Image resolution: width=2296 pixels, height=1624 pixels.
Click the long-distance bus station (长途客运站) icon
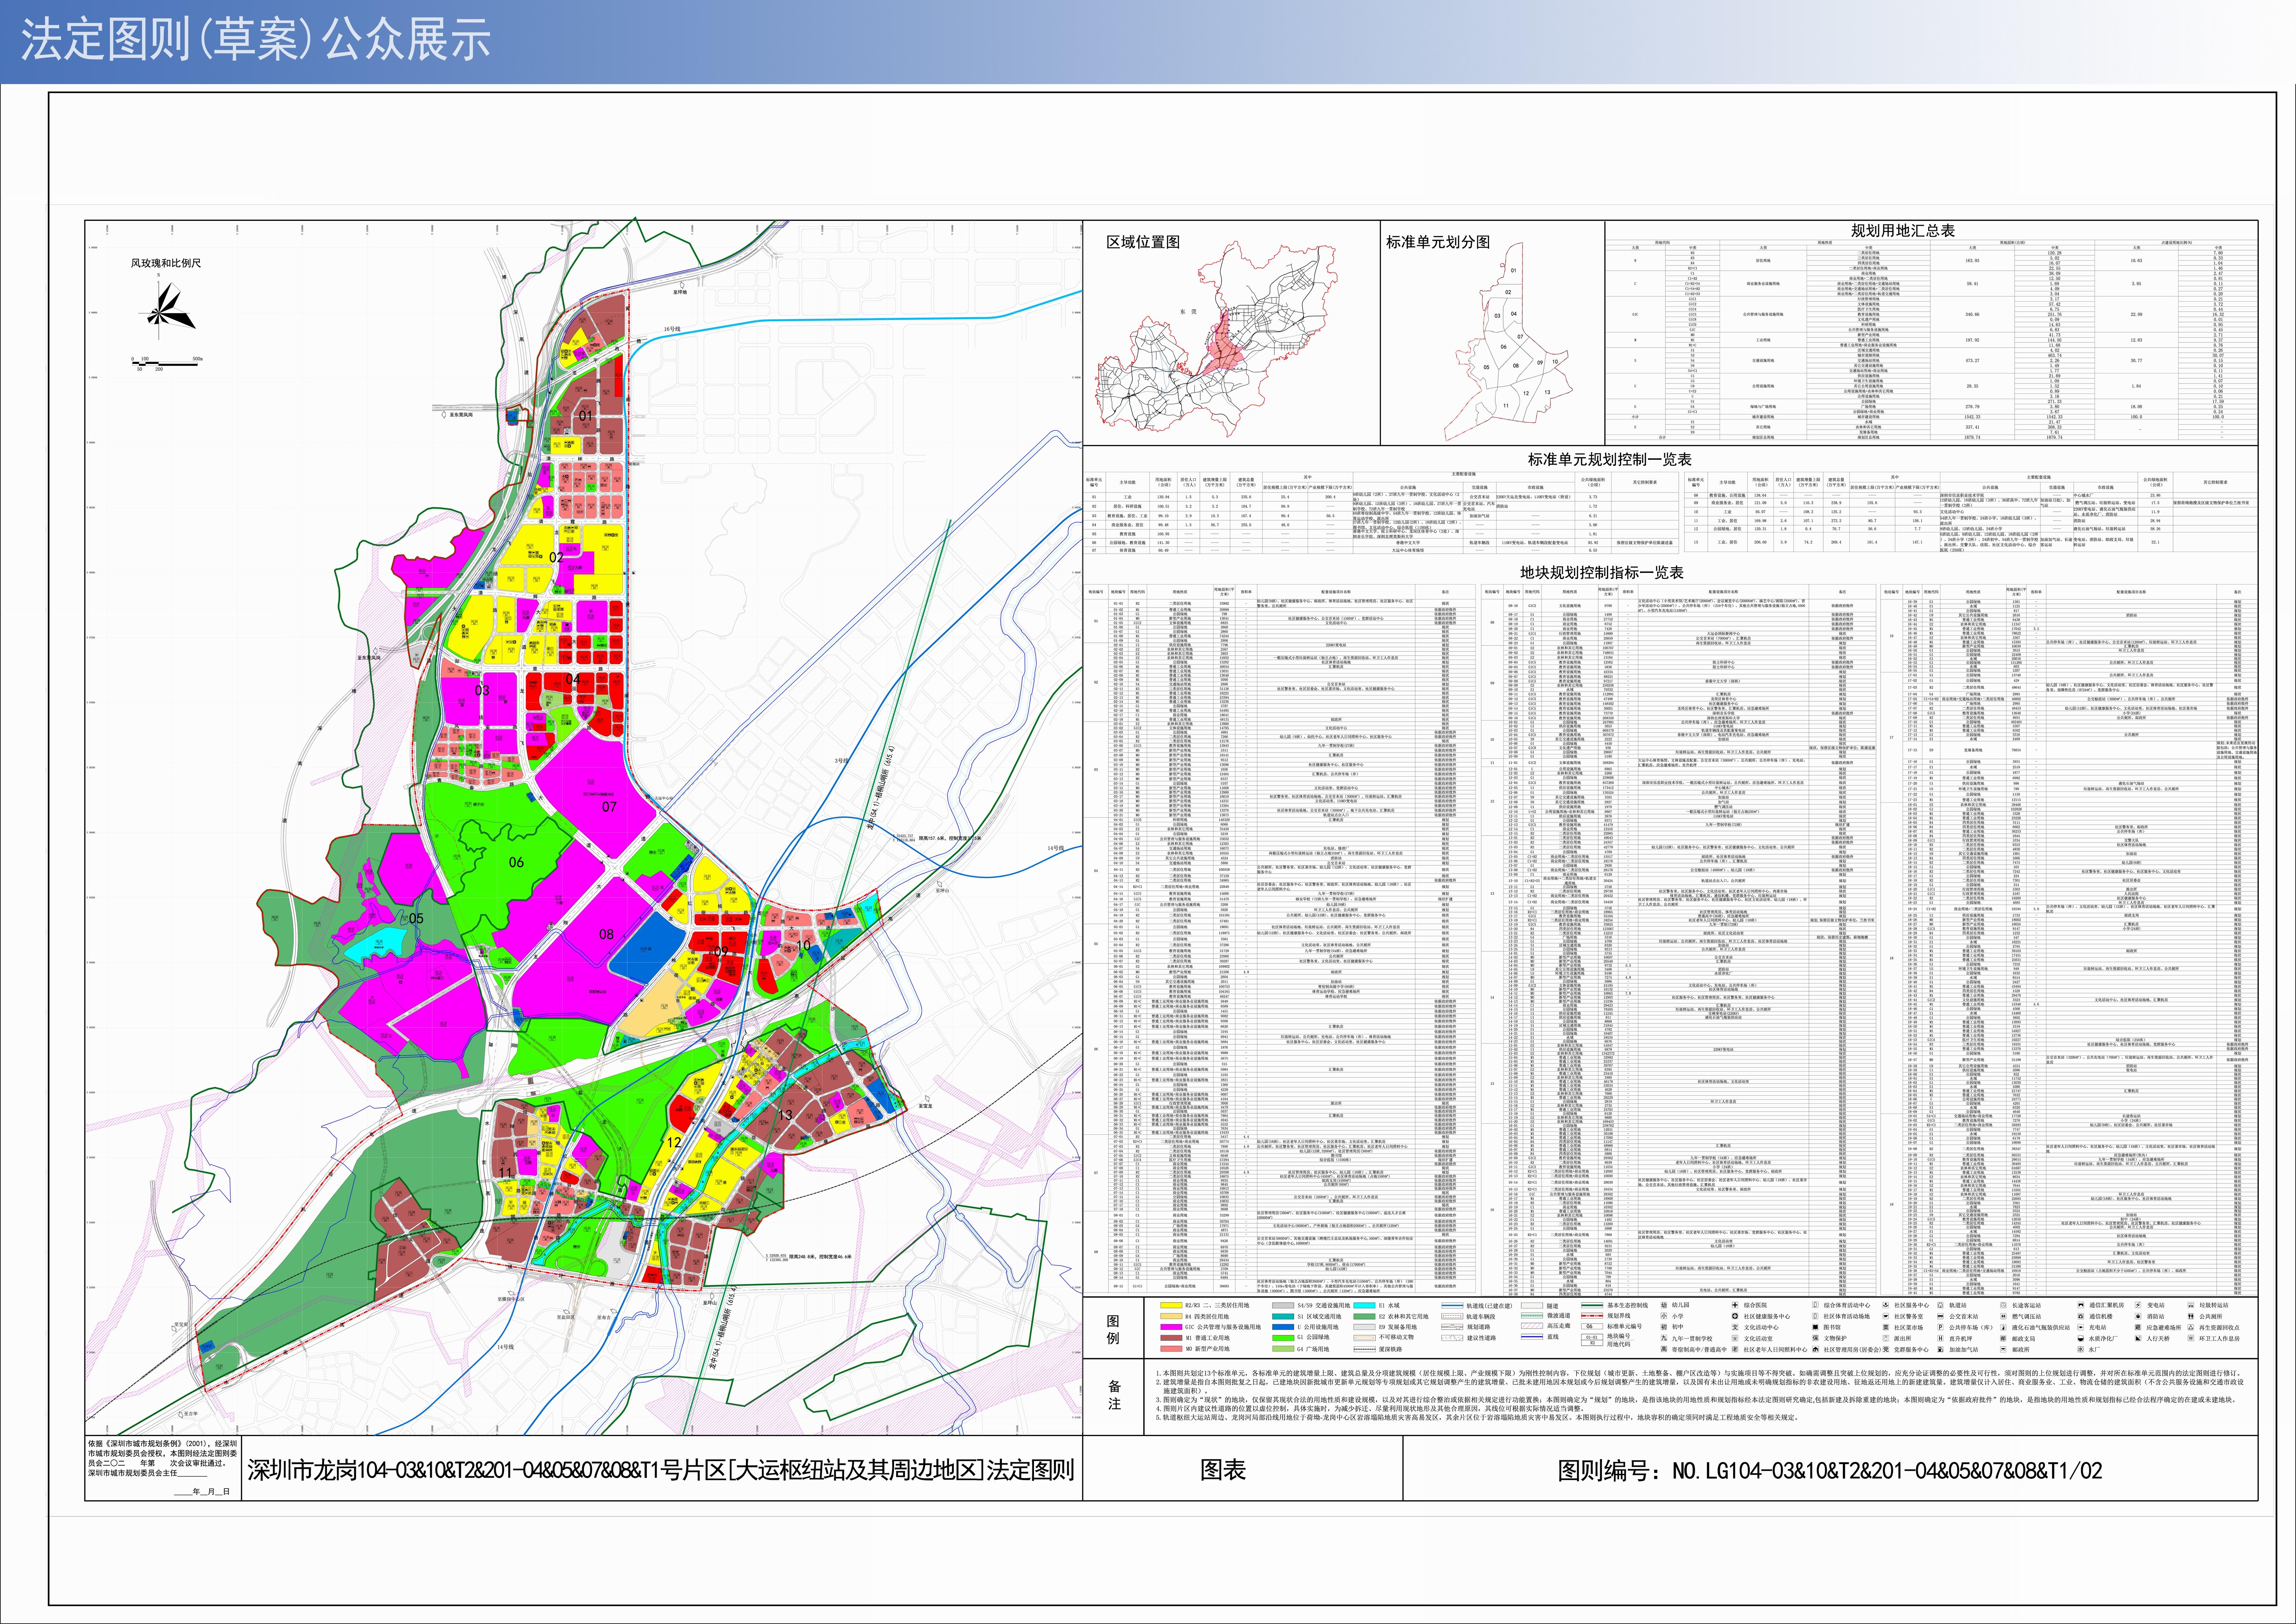pyautogui.click(x=2003, y=1305)
